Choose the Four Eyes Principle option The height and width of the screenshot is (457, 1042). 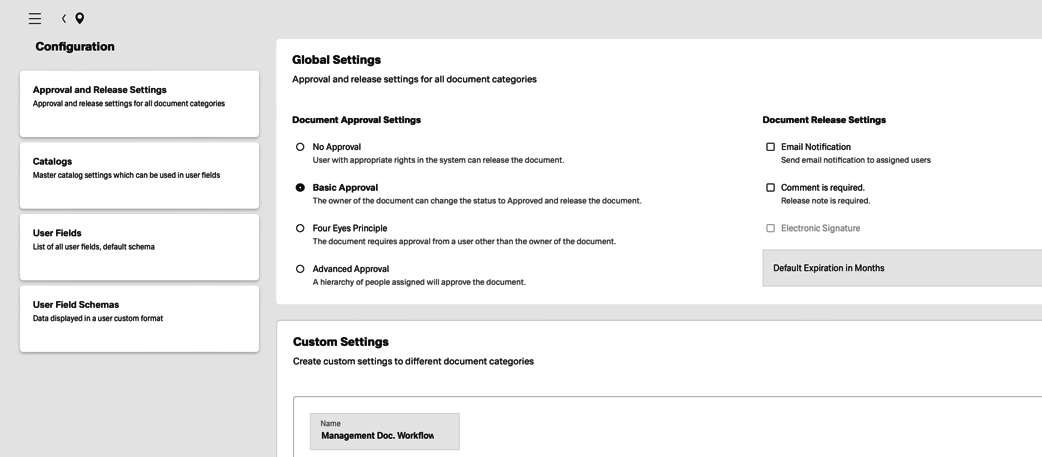click(x=300, y=228)
